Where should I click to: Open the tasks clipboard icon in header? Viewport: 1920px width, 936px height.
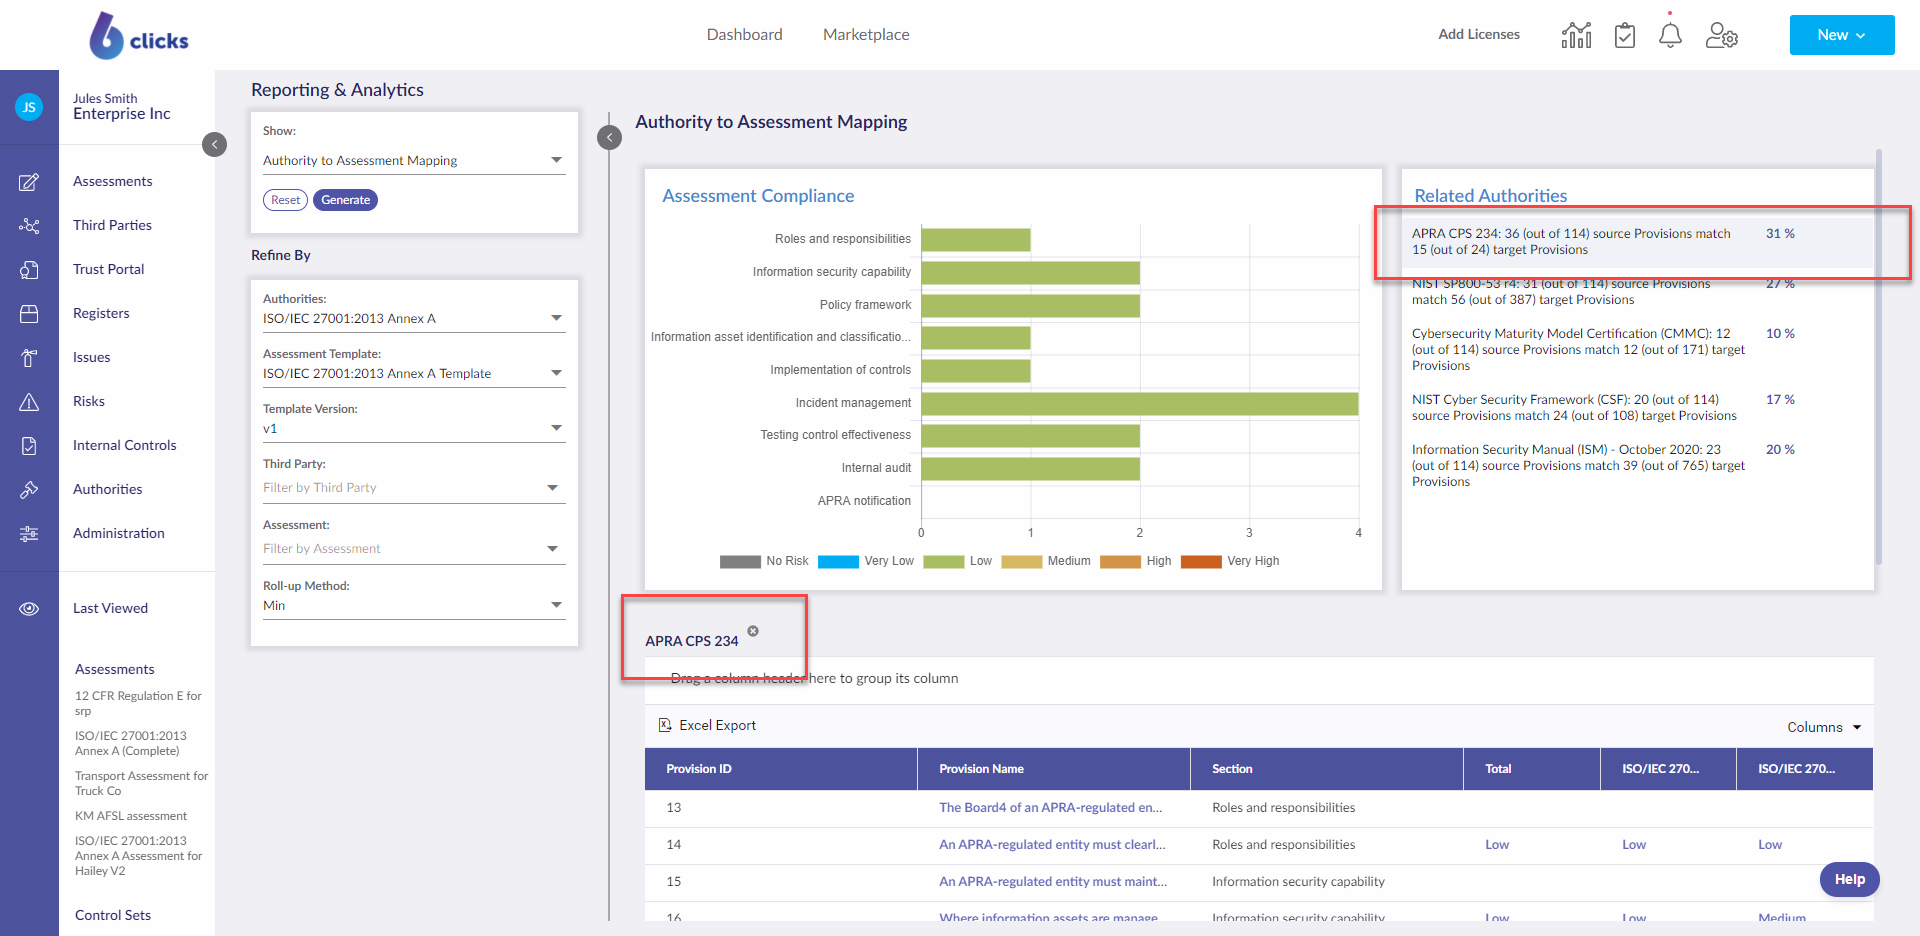(x=1625, y=36)
